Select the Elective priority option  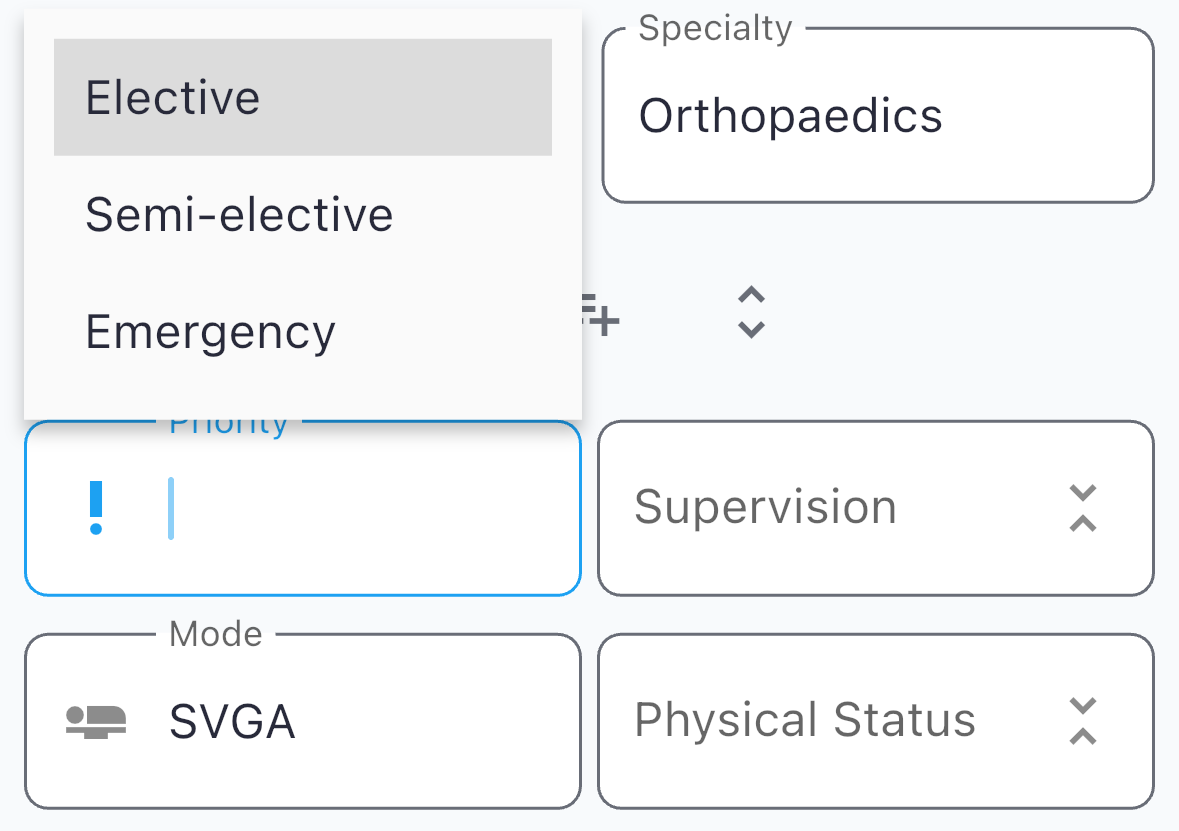point(302,97)
